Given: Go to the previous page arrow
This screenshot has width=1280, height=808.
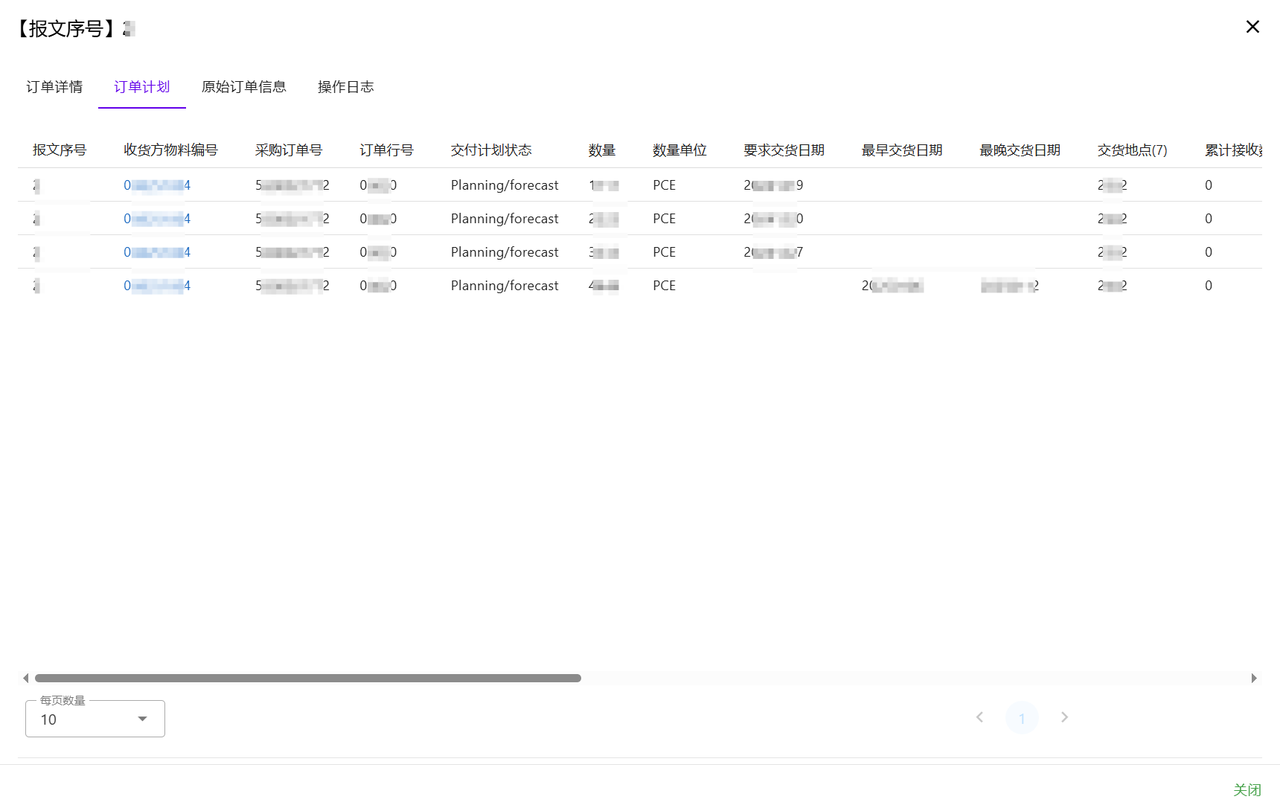Looking at the screenshot, I should click(x=980, y=717).
